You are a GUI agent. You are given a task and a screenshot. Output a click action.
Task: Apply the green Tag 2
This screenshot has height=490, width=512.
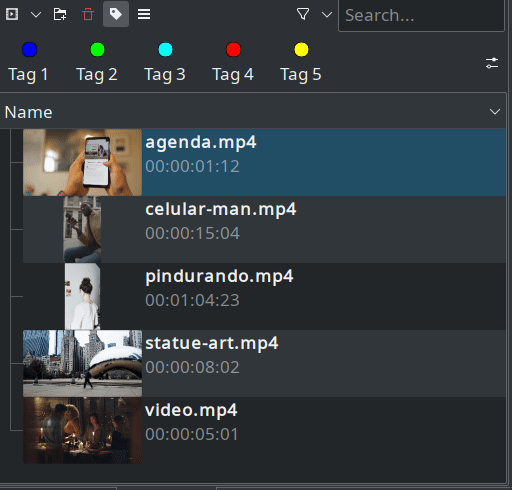click(97, 62)
